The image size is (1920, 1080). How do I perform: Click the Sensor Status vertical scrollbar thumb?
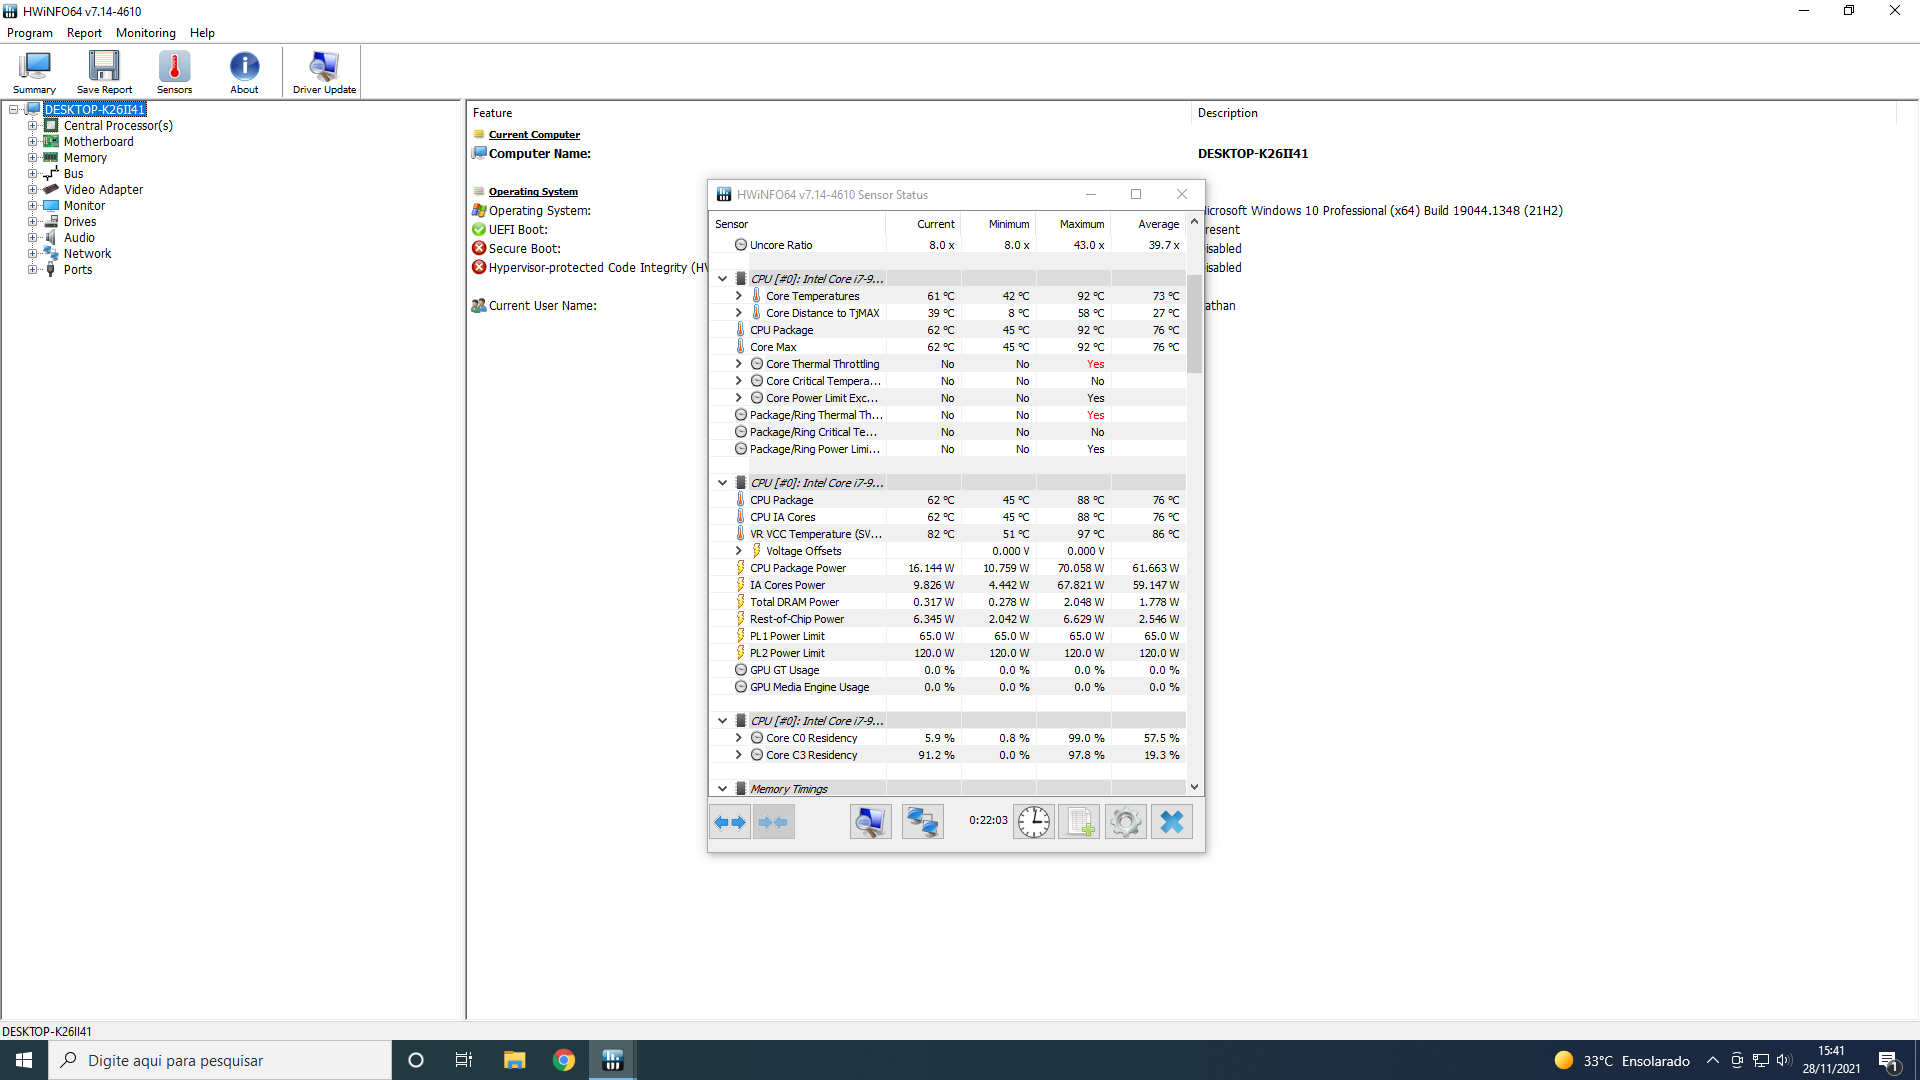coord(1194,322)
